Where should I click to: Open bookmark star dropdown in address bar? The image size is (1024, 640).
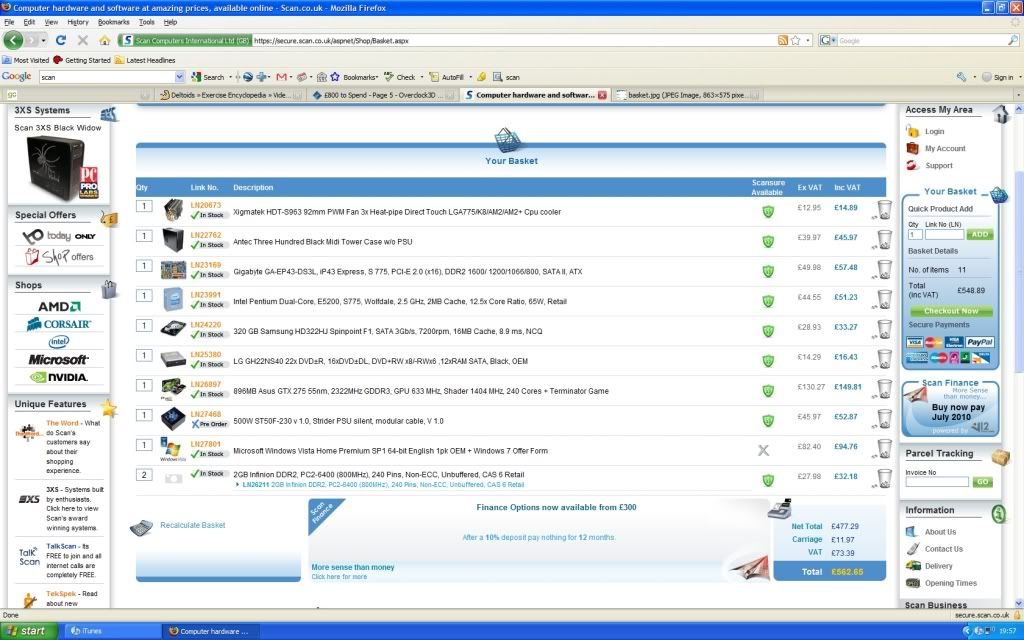[x=808, y=40]
